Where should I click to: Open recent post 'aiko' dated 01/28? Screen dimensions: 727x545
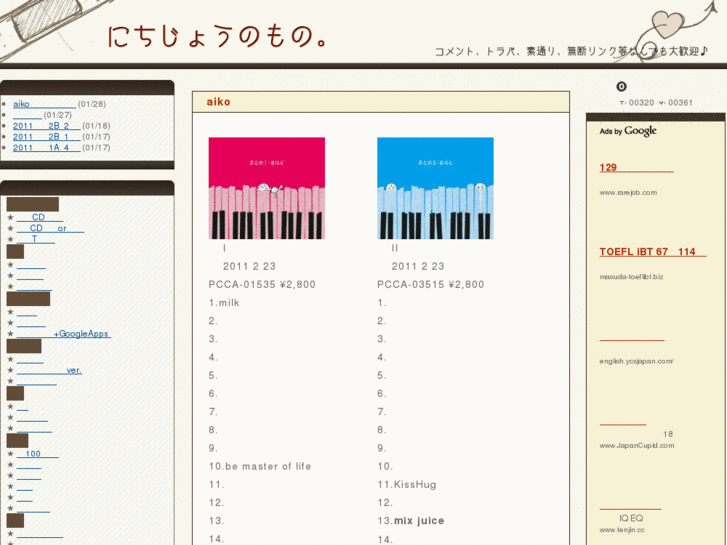(x=45, y=104)
